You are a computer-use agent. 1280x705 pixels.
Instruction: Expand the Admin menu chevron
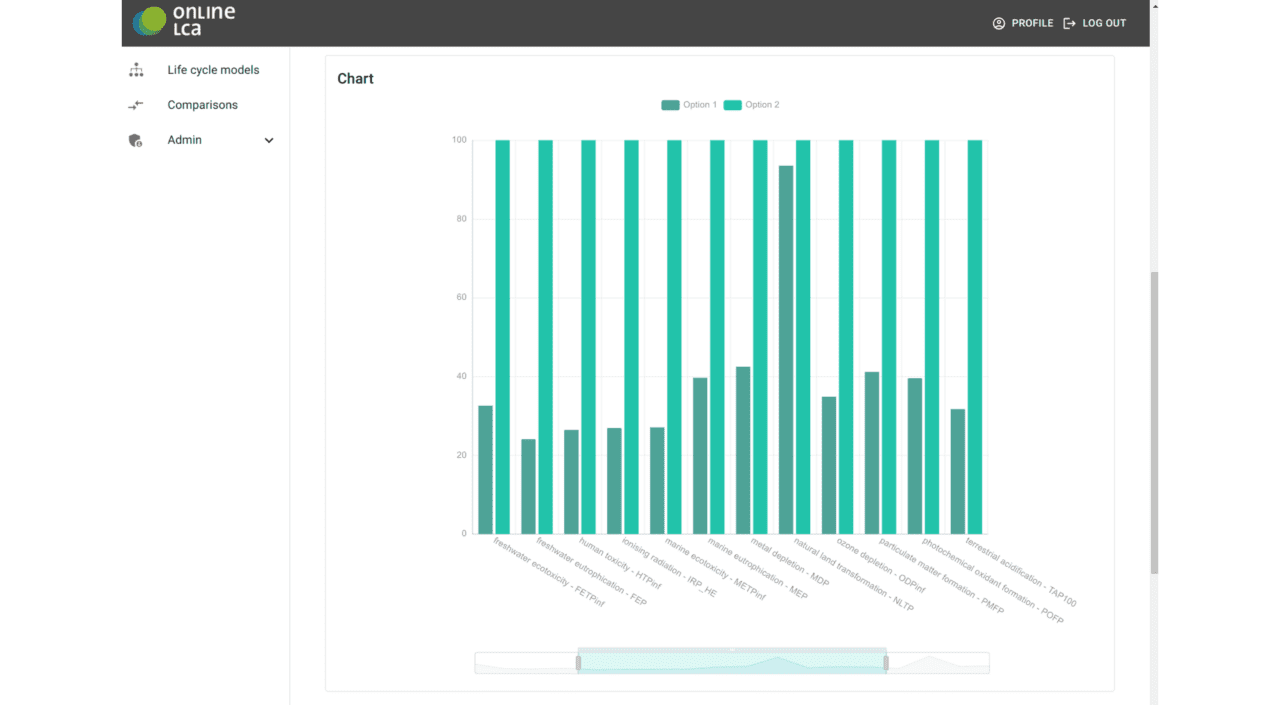269,141
